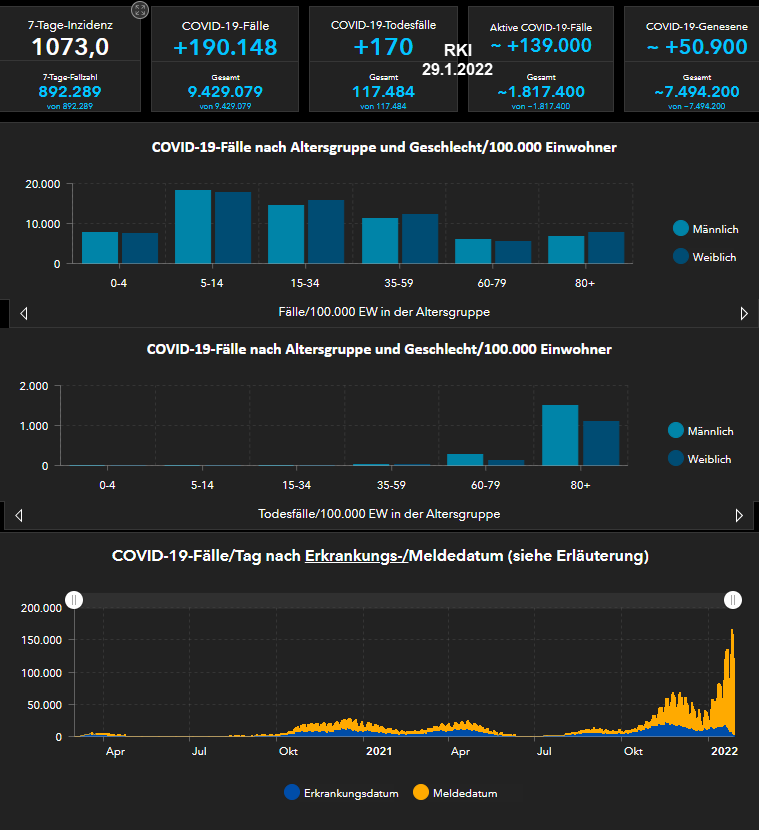Click left arrow of Todesfälle/100.000 EW chart
Screen dimensions: 759x830
pyautogui.click(x=19, y=516)
